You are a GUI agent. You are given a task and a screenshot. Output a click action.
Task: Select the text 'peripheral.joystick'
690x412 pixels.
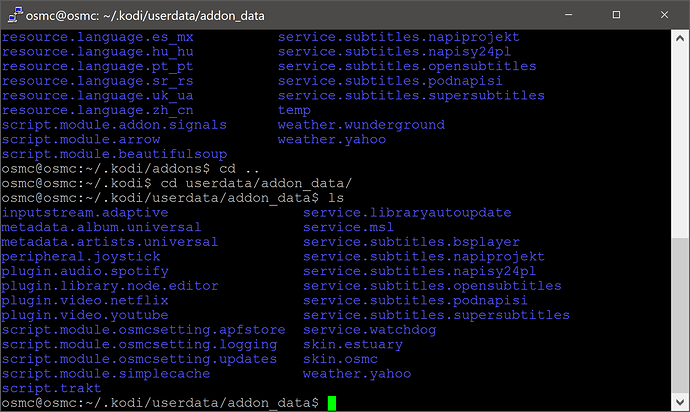pyautogui.click(x=81, y=257)
